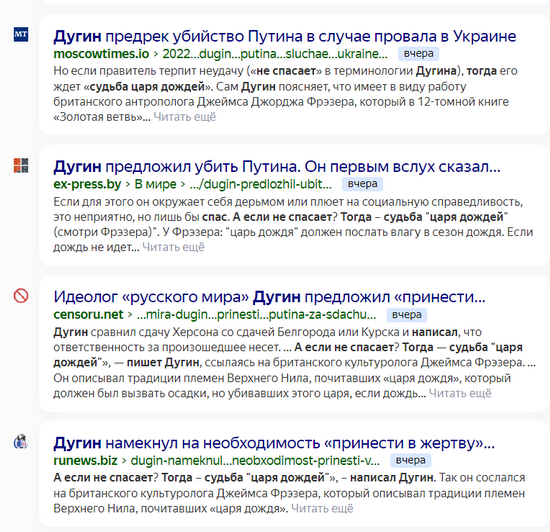This screenshot has width=550, height=532.
Task: Click 'Читать ещё' in moscowtimes snippet
Action: pyautogui.click(x=185, y=117)
